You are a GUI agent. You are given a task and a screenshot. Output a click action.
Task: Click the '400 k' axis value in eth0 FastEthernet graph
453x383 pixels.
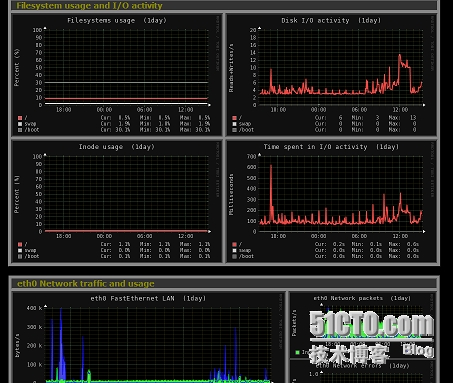[35, 308]
